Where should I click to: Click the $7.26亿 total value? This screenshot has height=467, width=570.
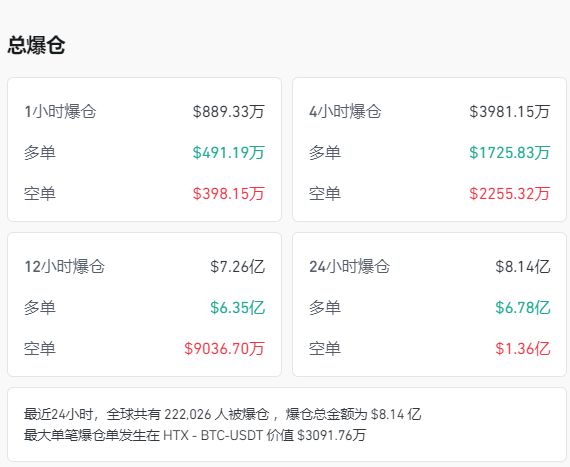coord(237,266)
